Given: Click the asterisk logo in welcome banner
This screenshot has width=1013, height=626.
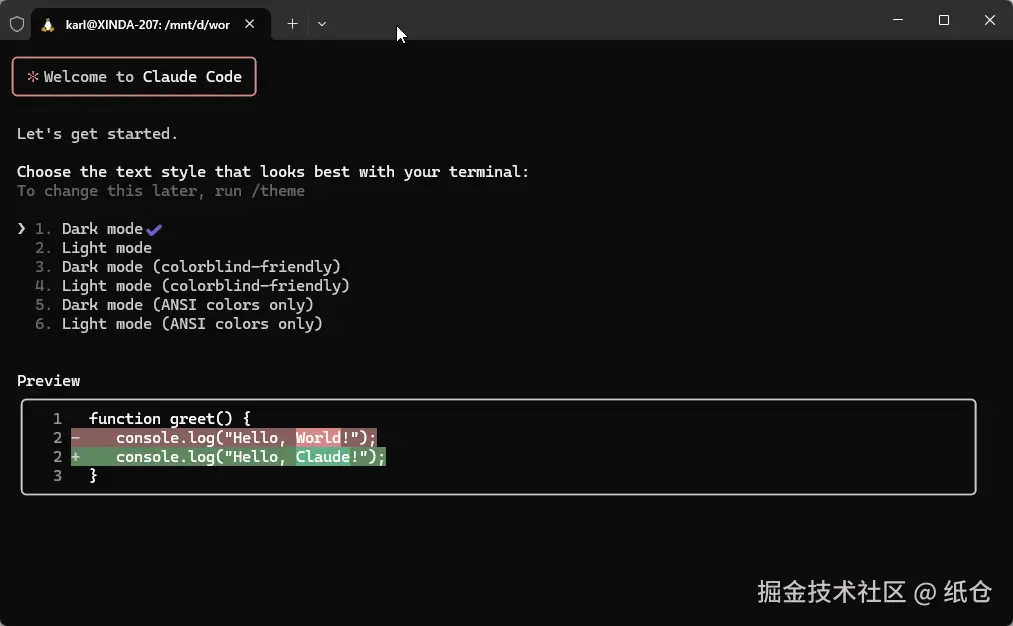Looking at the screenshot, I should click(33, 77).
